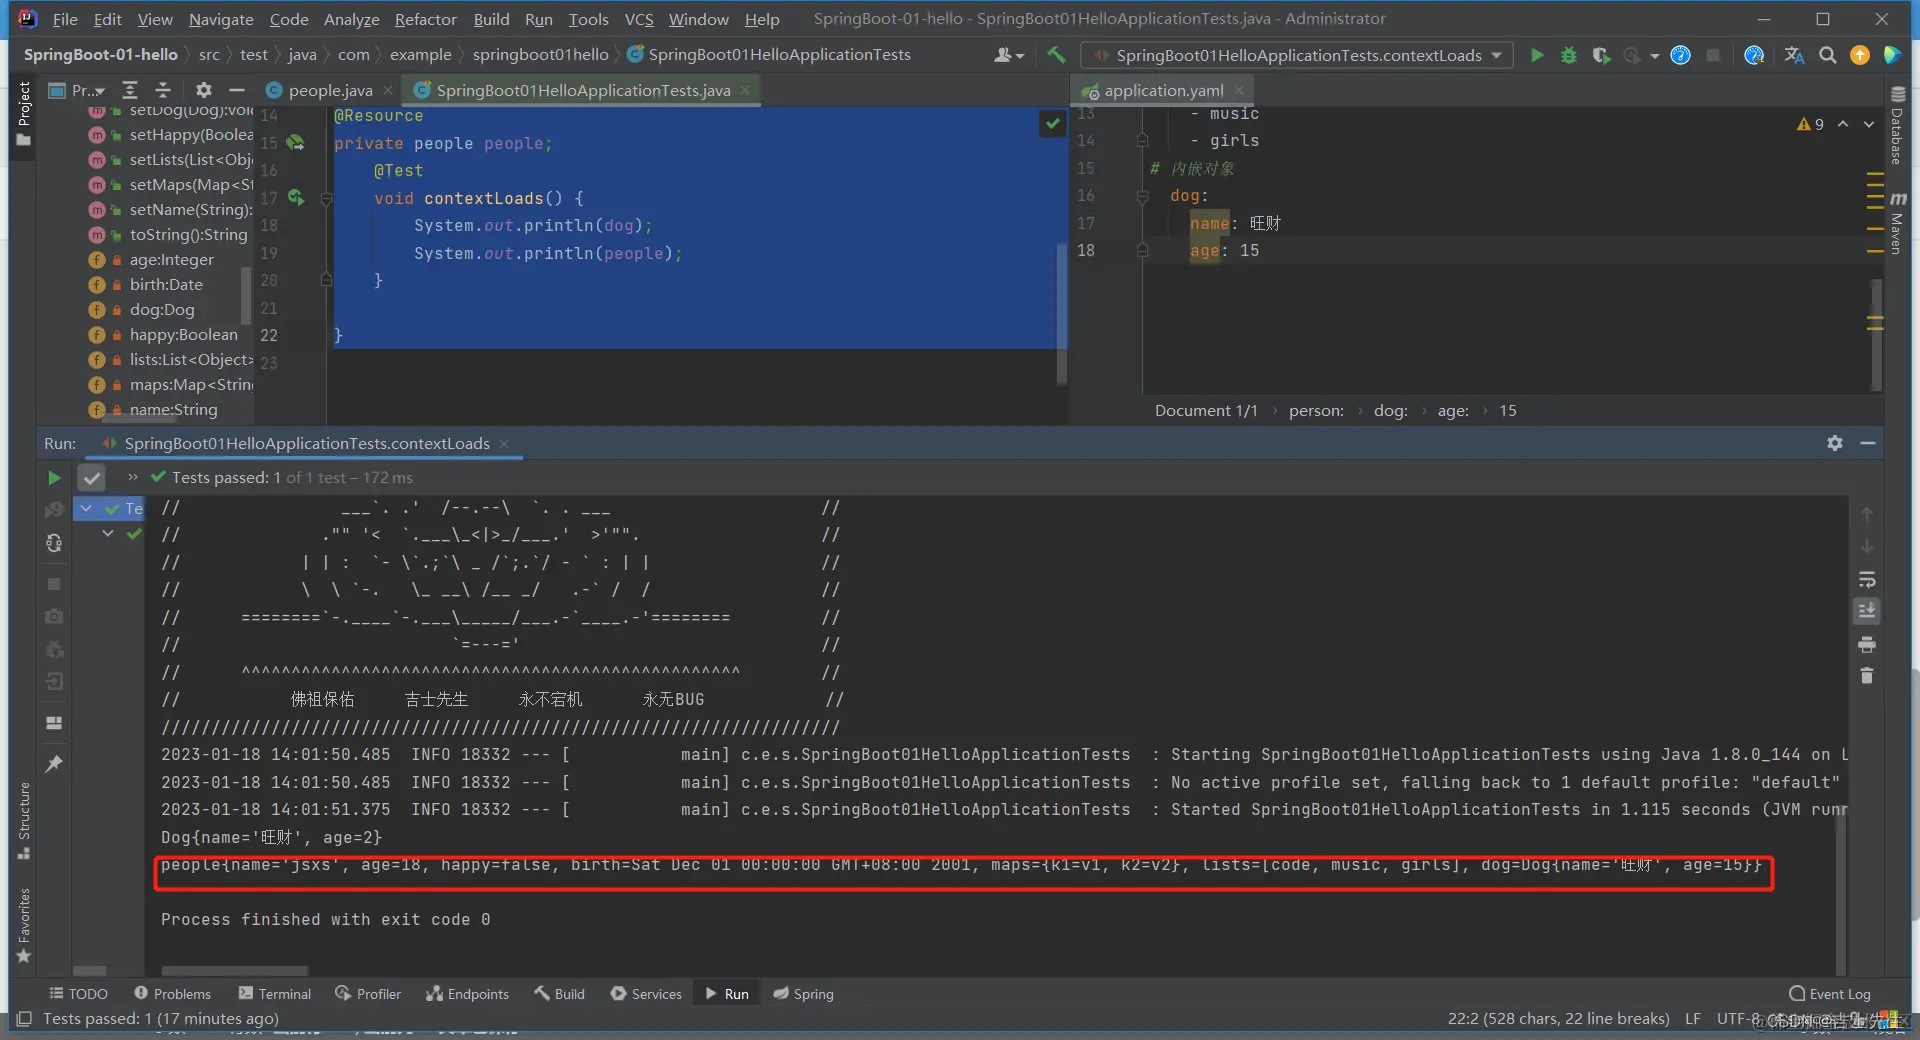Toggle the Database tool window on the right edge
This screenshot has height=1040, width=1920.
pos(1897,126)
